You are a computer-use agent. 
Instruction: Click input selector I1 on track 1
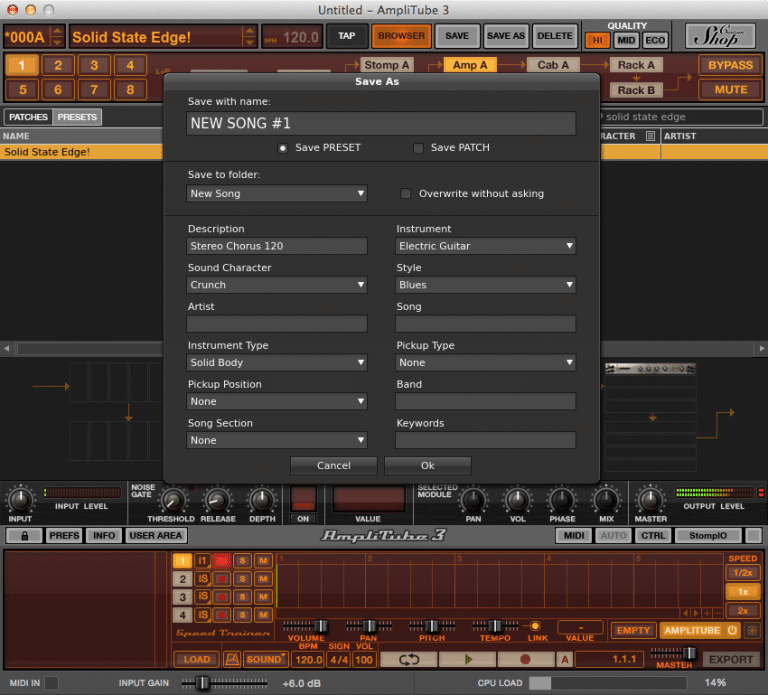point(202,561)
